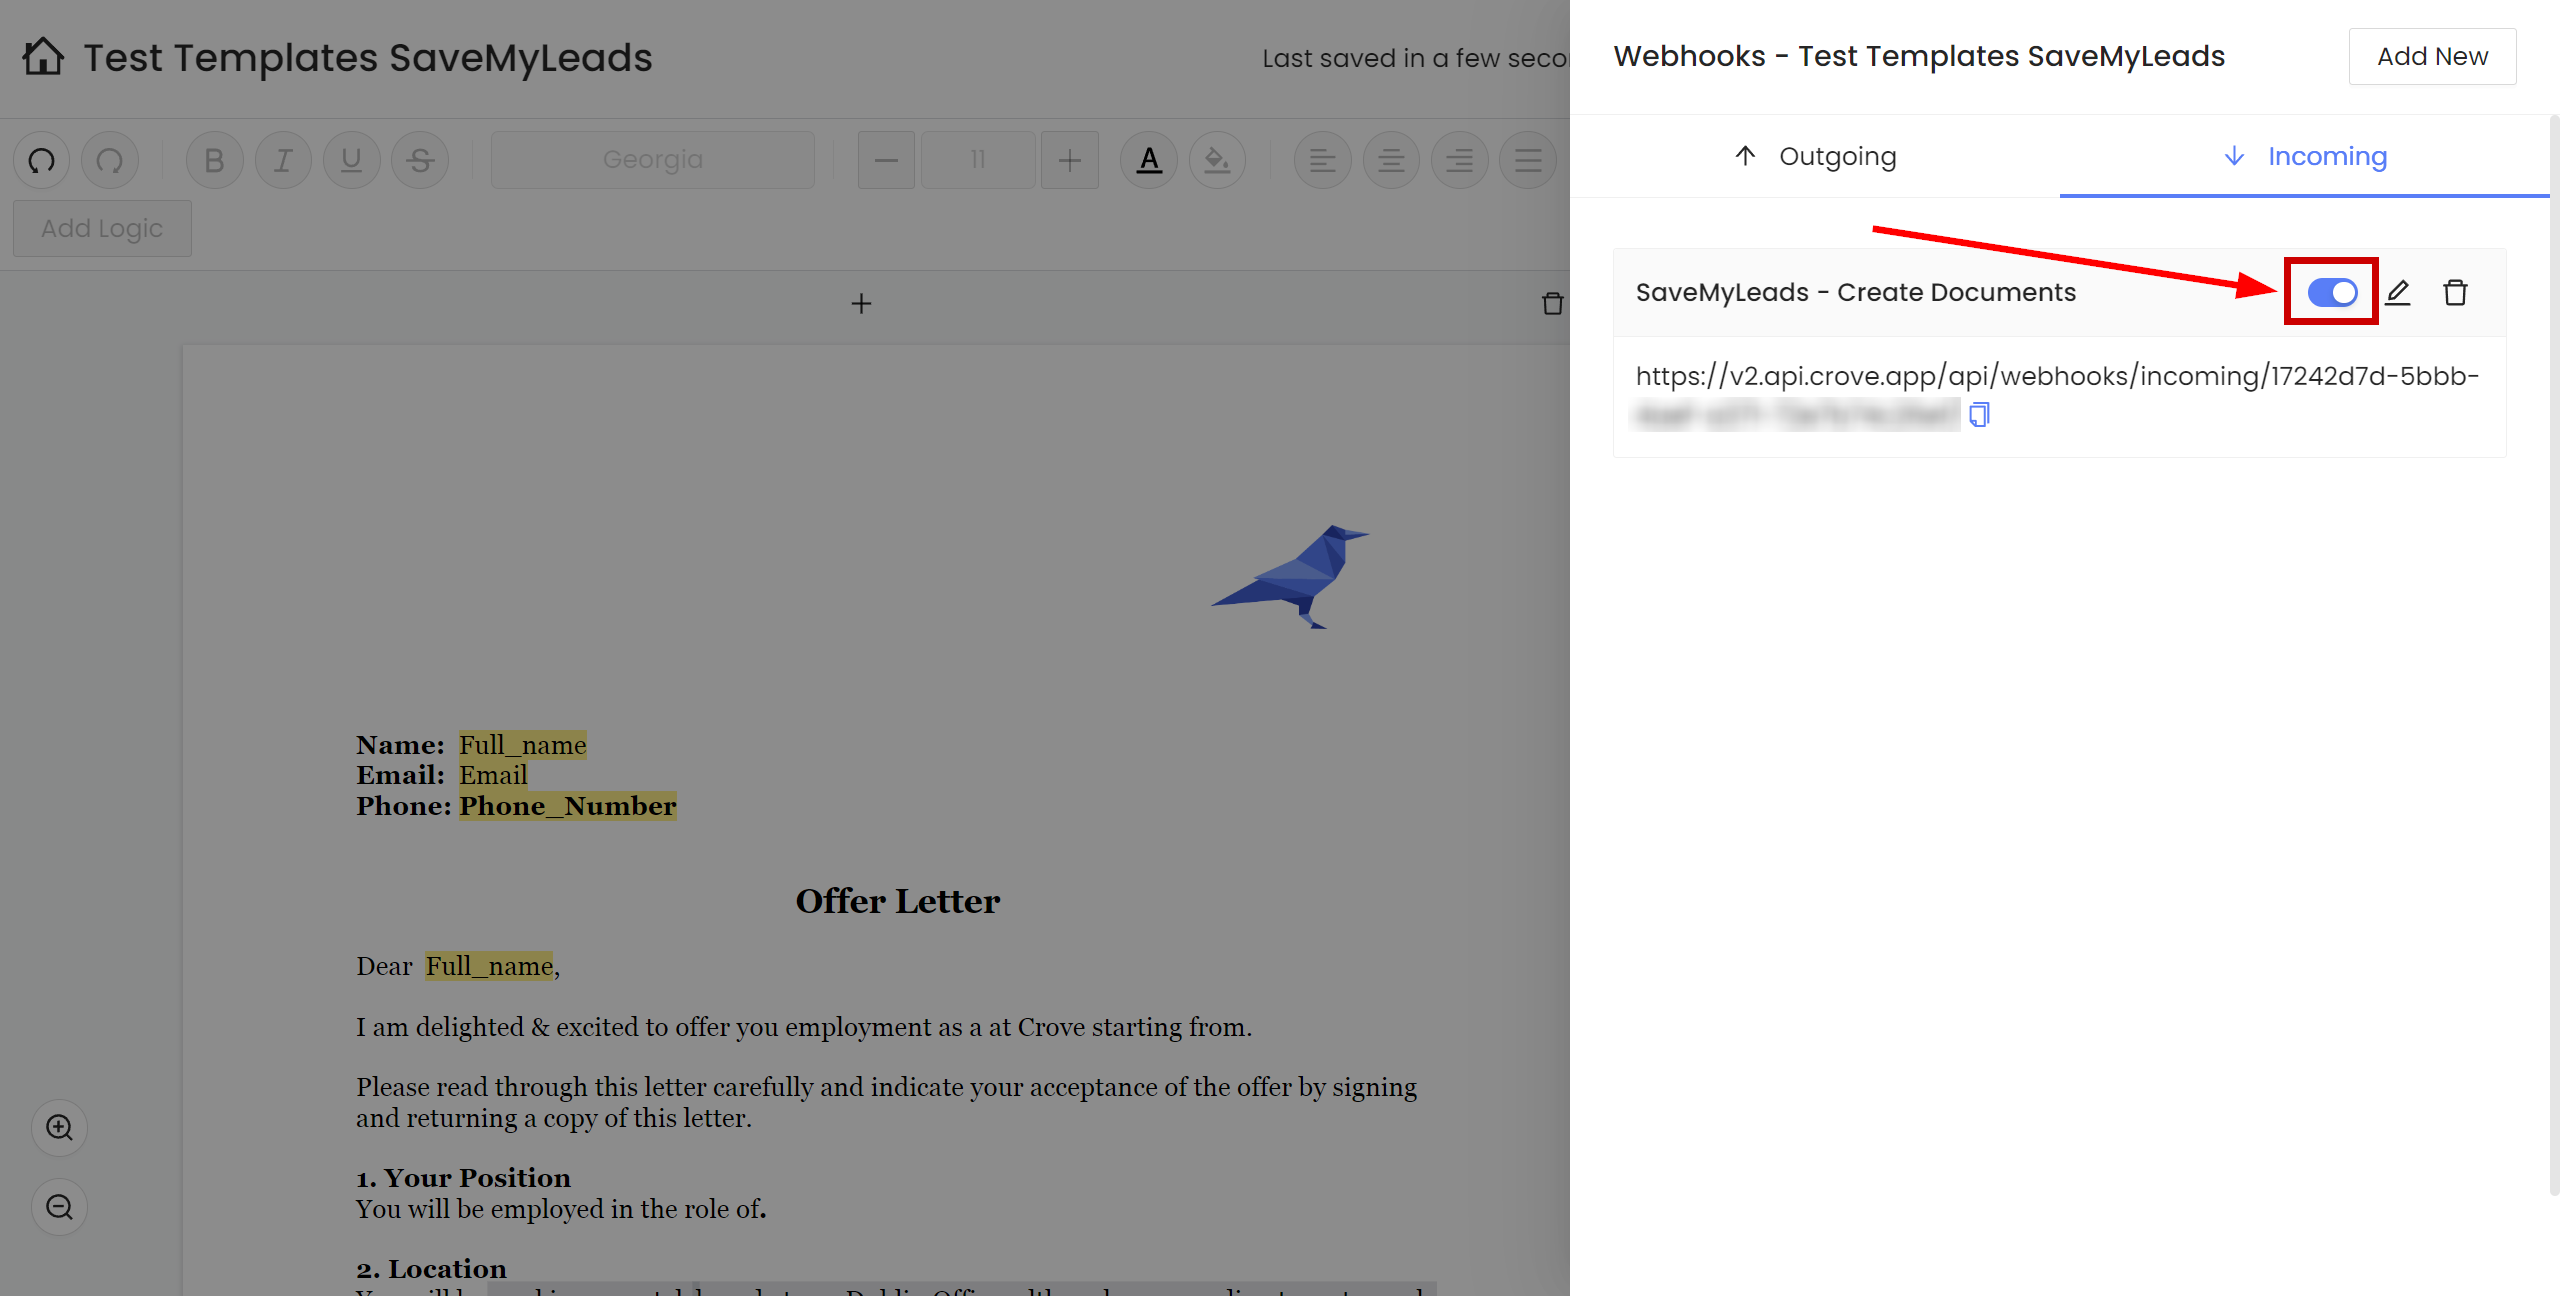
Task: Click the '2. Location' heading
Action: tap(431, 1269)
